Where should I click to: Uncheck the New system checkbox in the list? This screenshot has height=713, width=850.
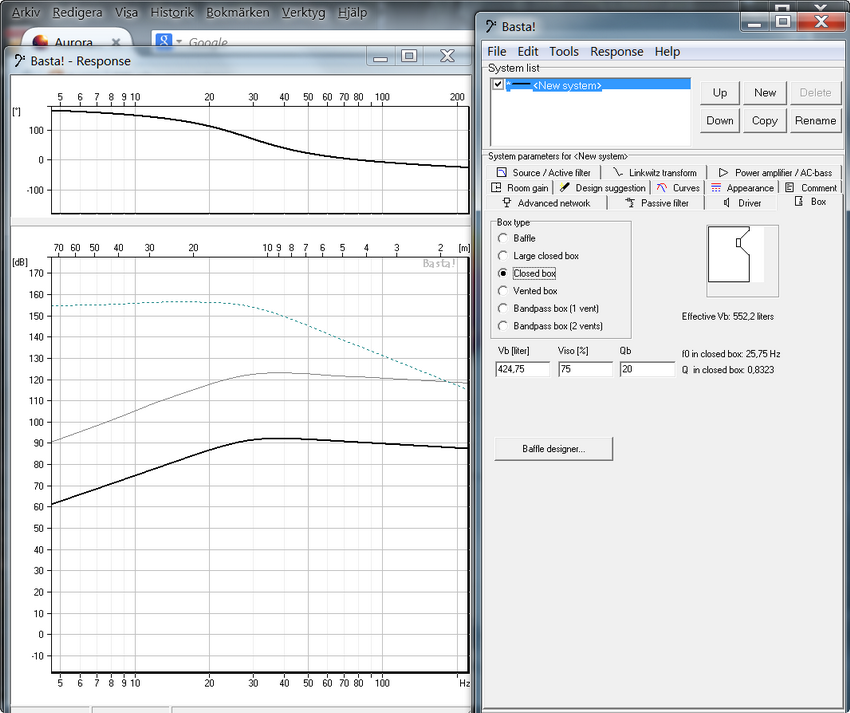click(x=498, y=86)
